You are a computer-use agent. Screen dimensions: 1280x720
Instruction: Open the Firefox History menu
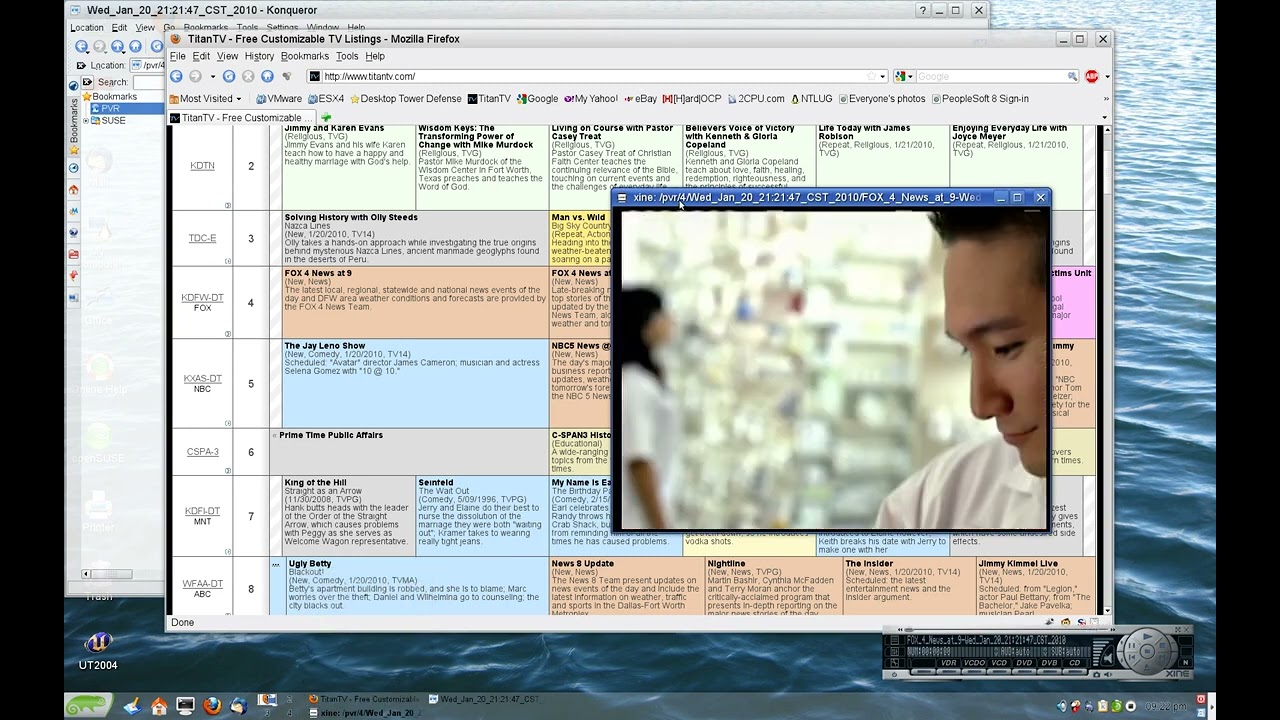point(259,57)
